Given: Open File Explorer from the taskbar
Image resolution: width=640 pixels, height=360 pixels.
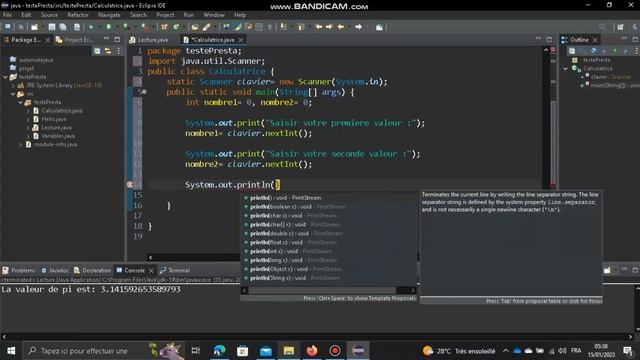Looking at the screenshot, I should point(289,351).
